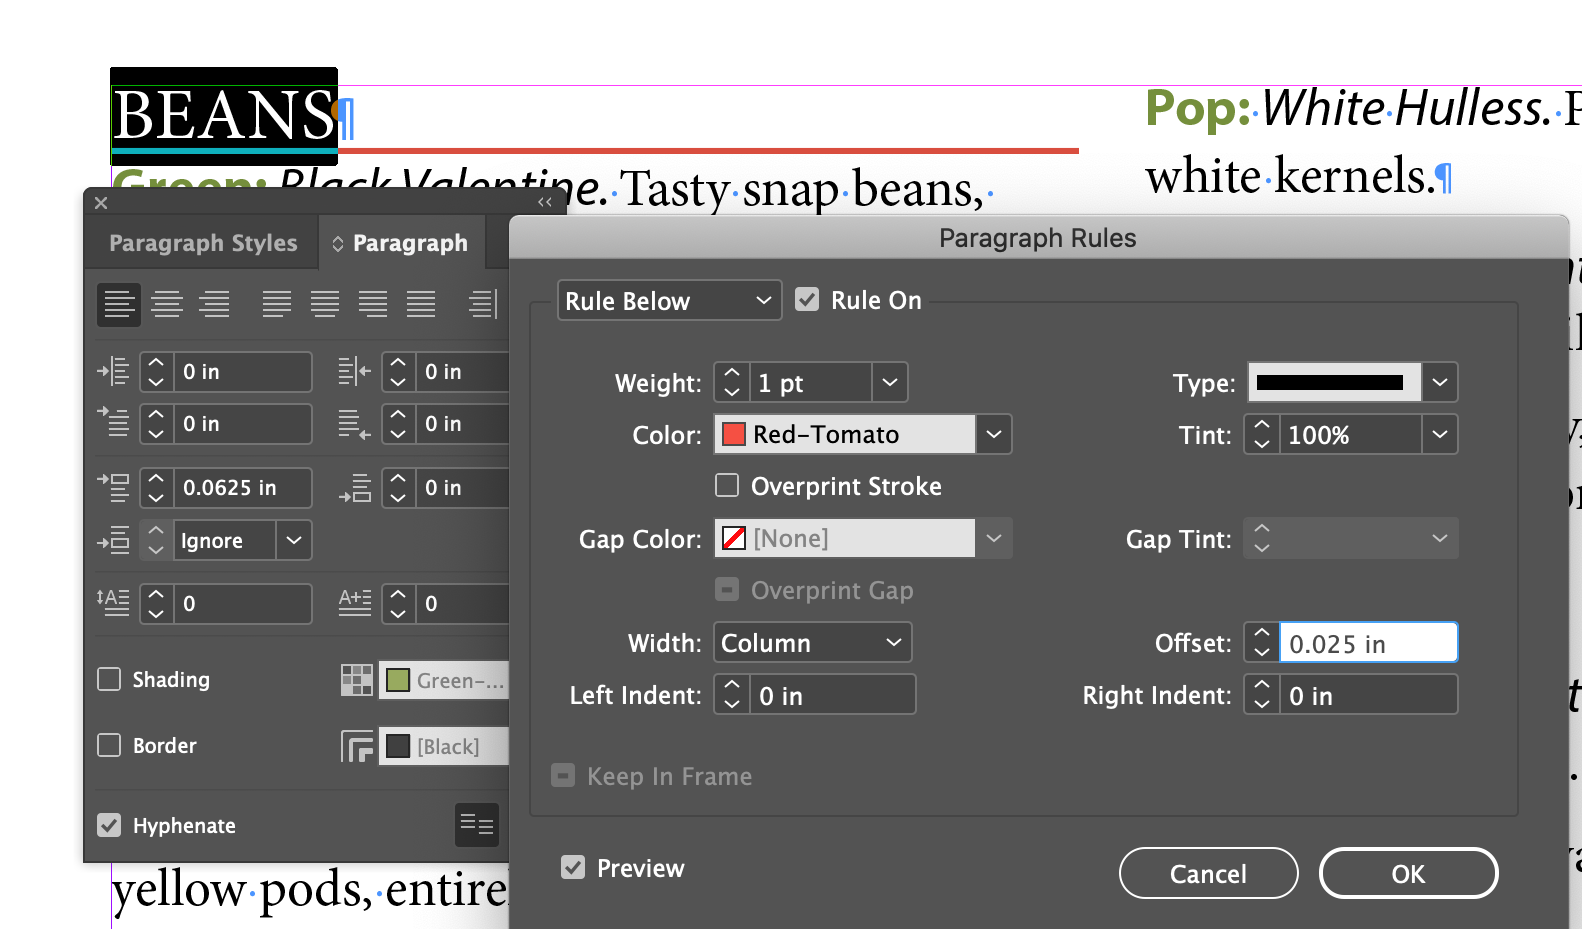Step the dialog Right Indent arrows

point(1262,694)
